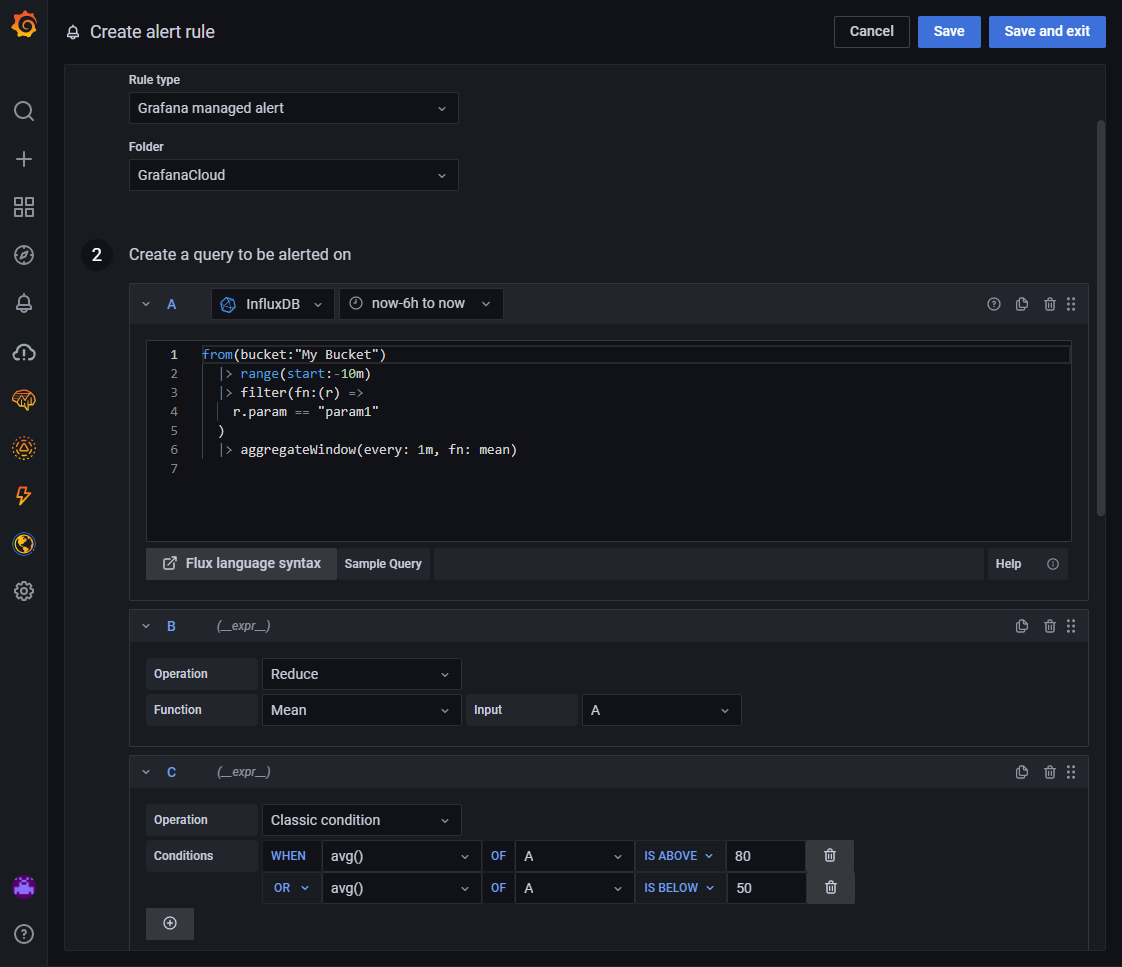Open the Reduce operation dropdown
1122x967 pixels.
click(x=361, y=674)
